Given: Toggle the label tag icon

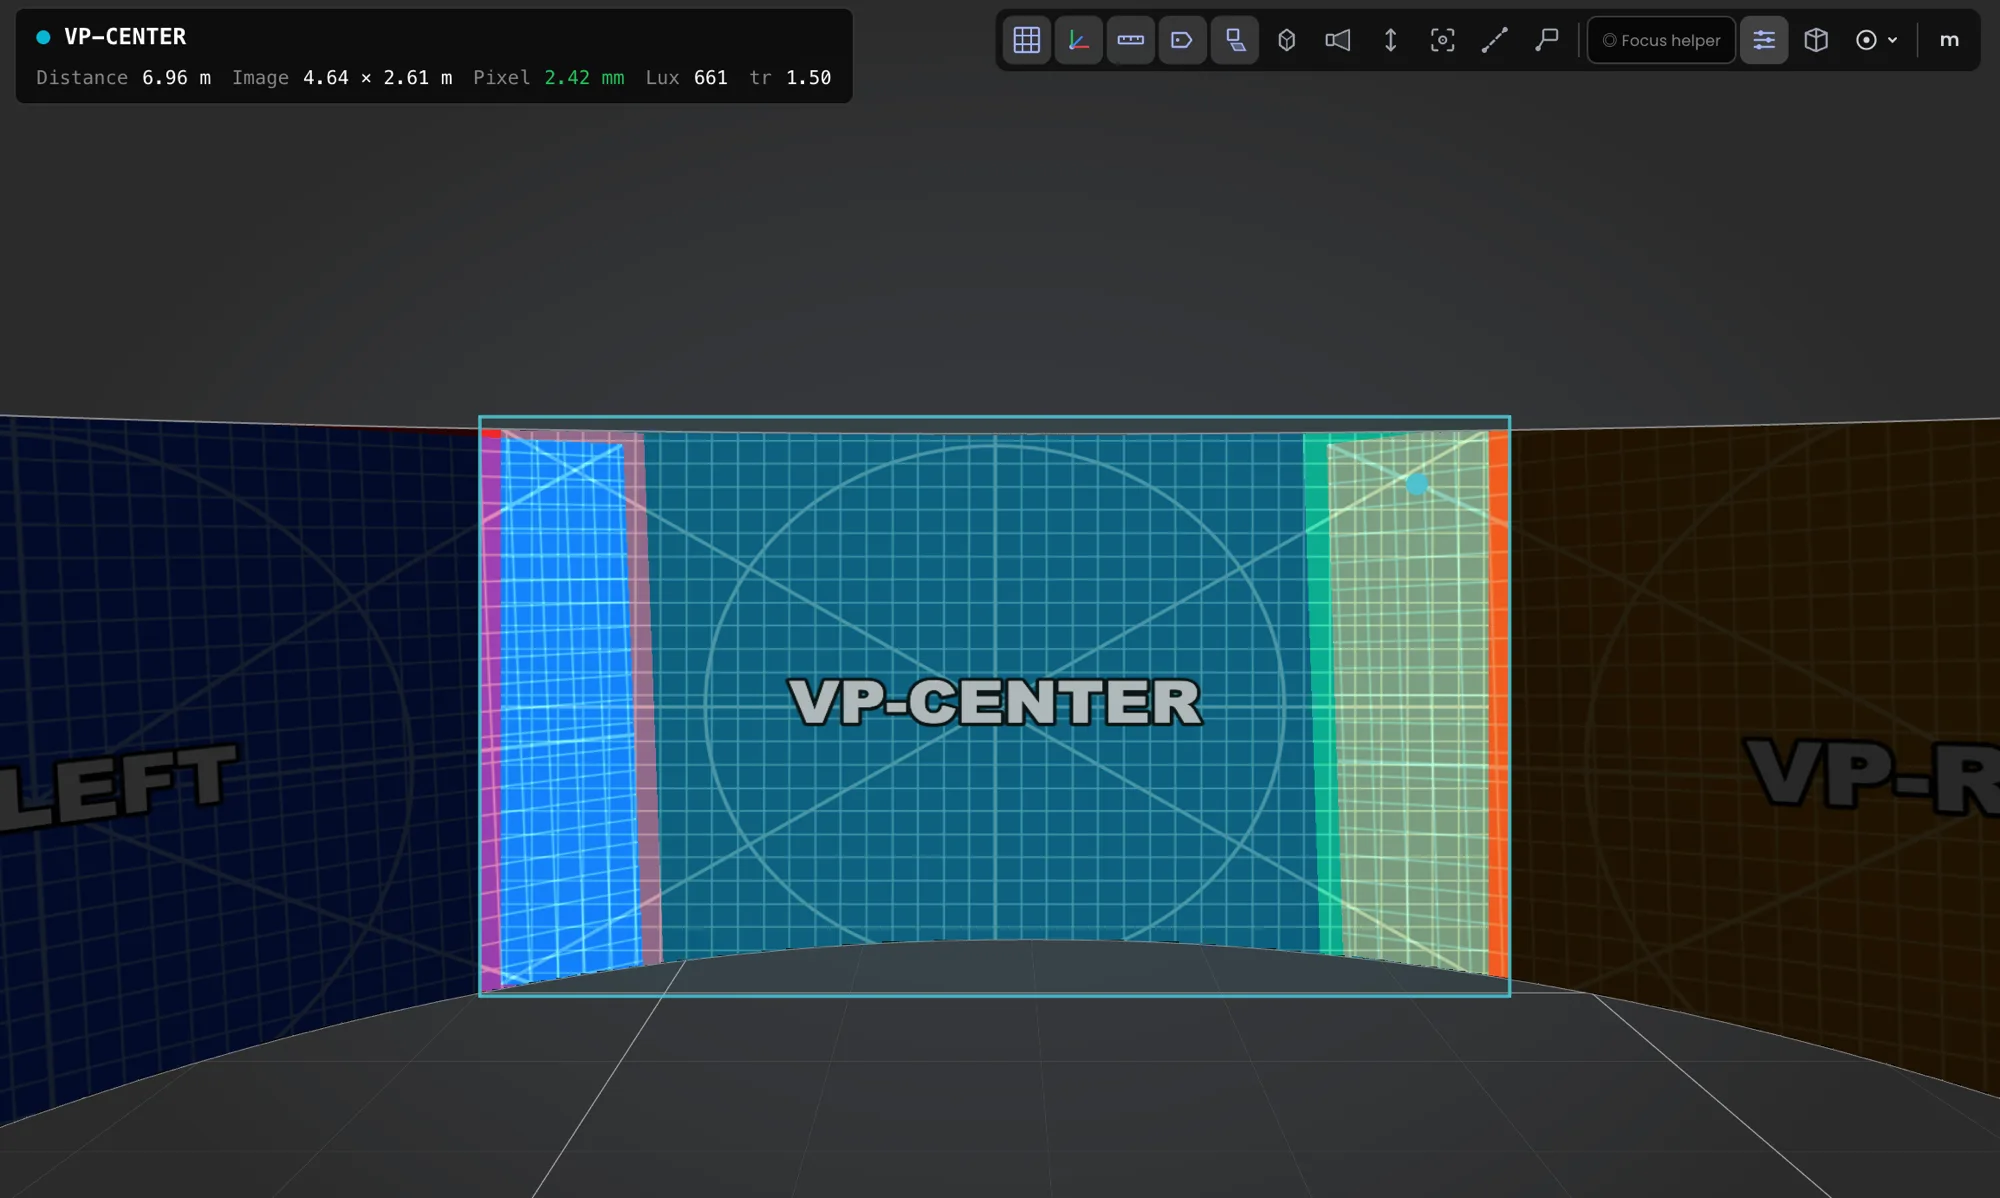Looking at the screenshot, I should [1182, 40].
